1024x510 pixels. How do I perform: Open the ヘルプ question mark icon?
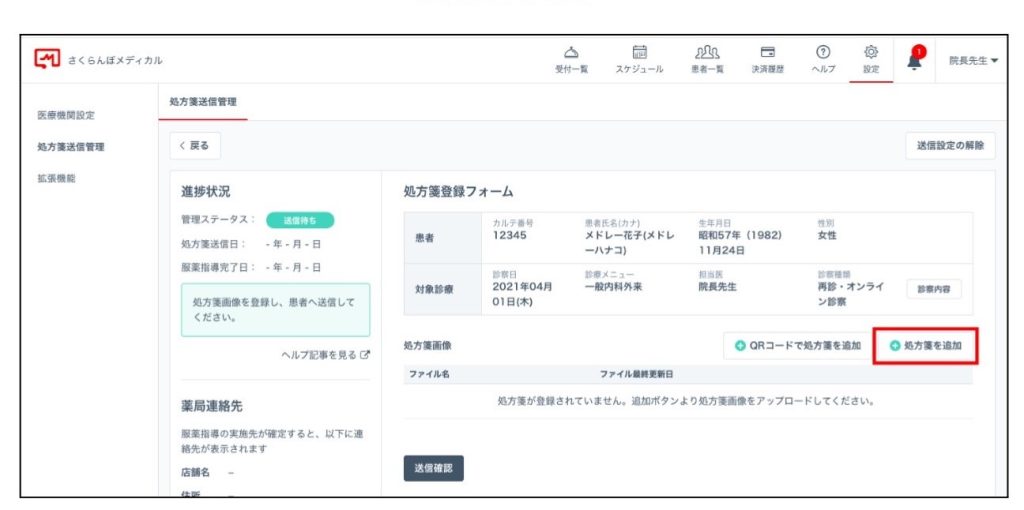(823, 53)
